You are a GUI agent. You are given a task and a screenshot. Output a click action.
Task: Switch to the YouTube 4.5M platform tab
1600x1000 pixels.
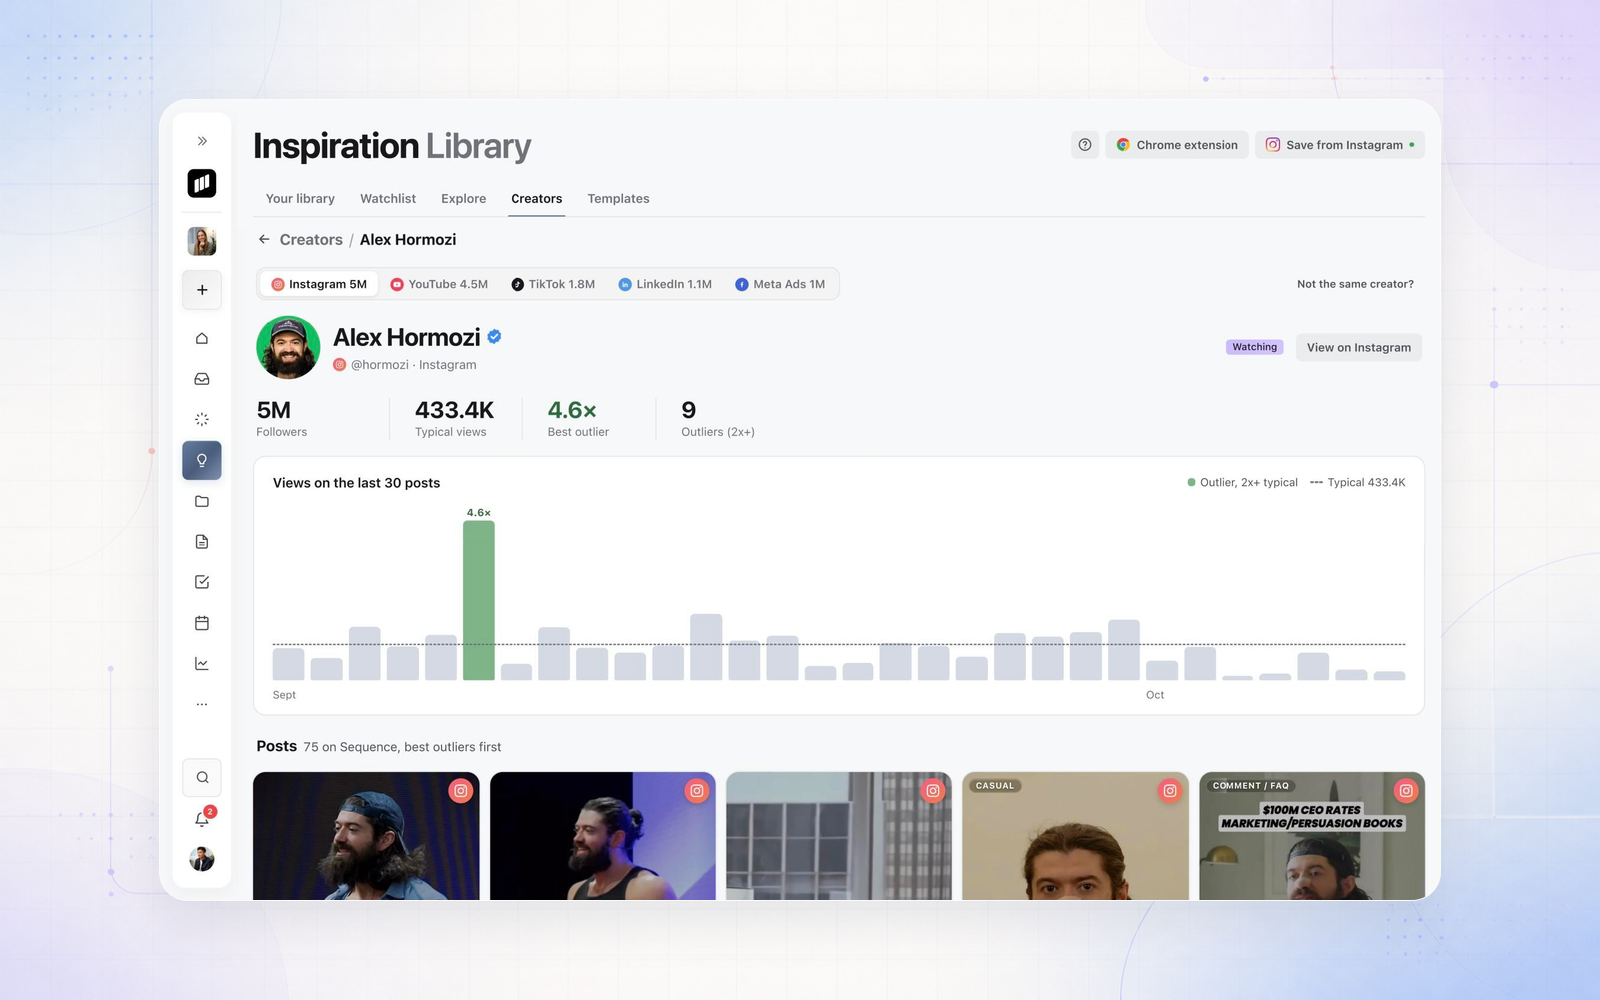coord(439,284)
